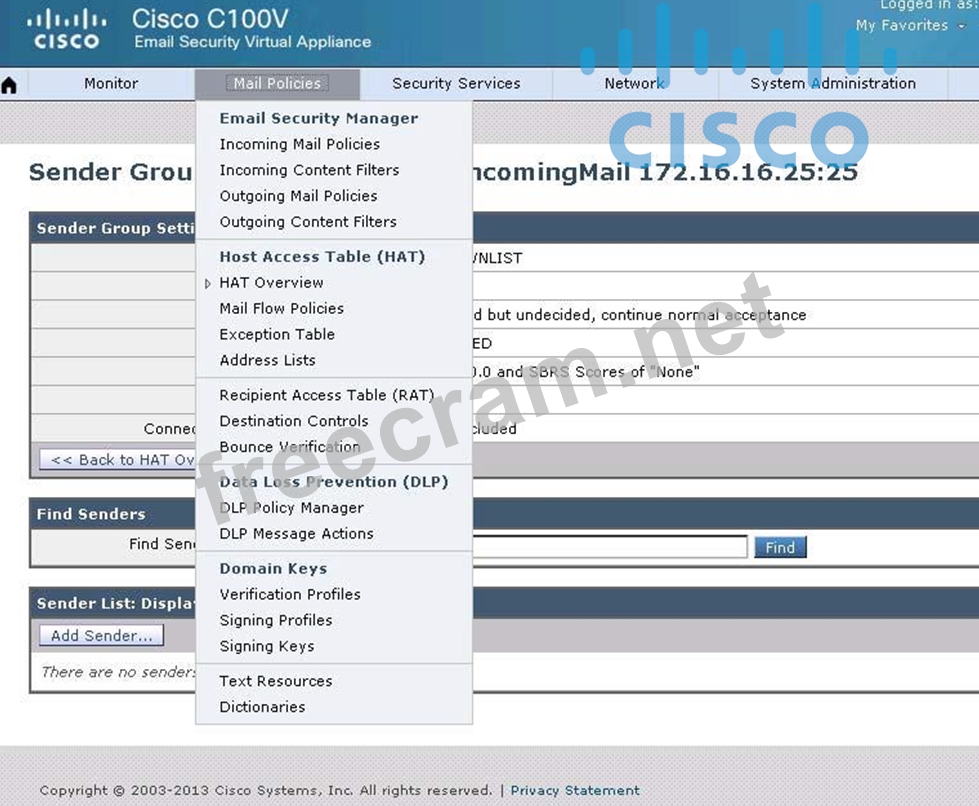Open the Privacy Statement link
Screen dimensions: 979x806
[x=575, y=790]
